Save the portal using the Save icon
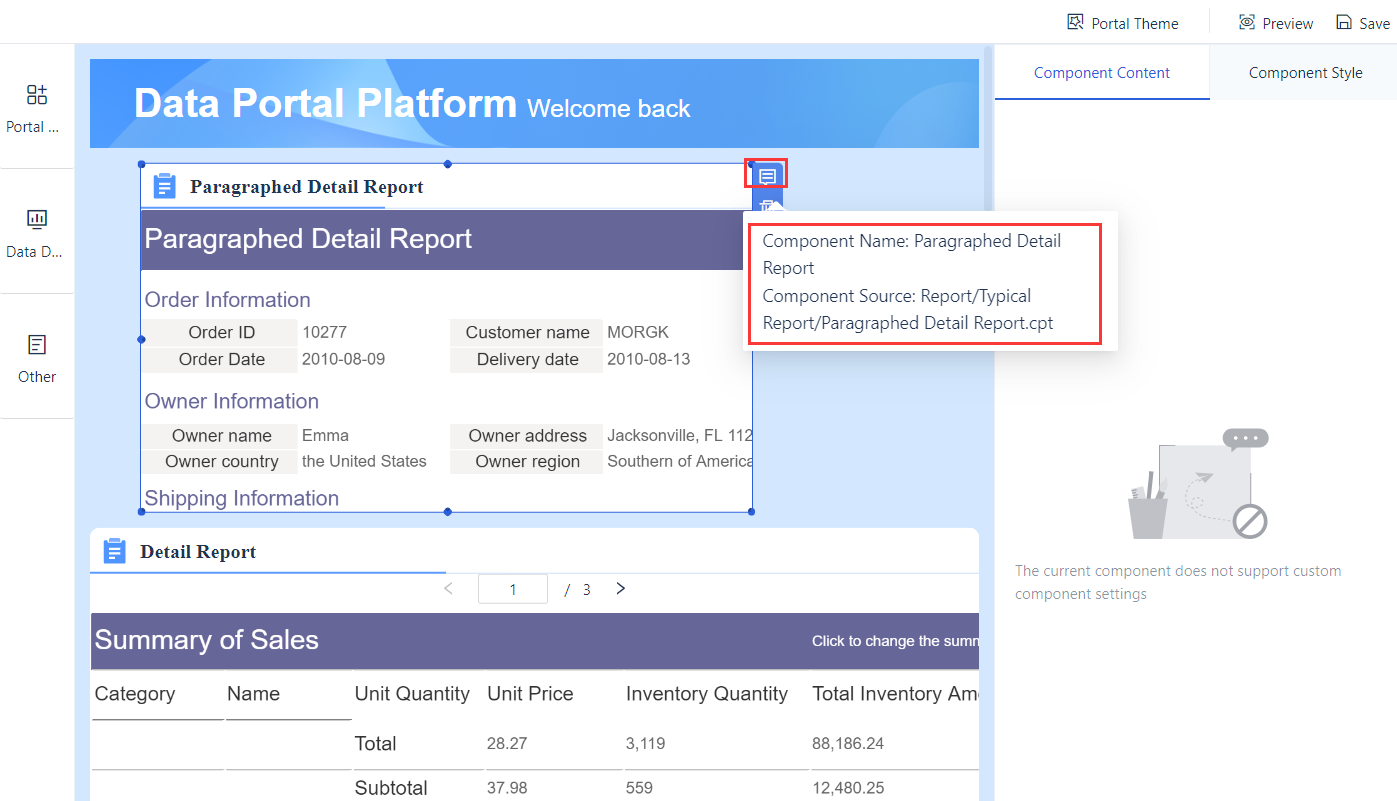 tap(1346, 21)
